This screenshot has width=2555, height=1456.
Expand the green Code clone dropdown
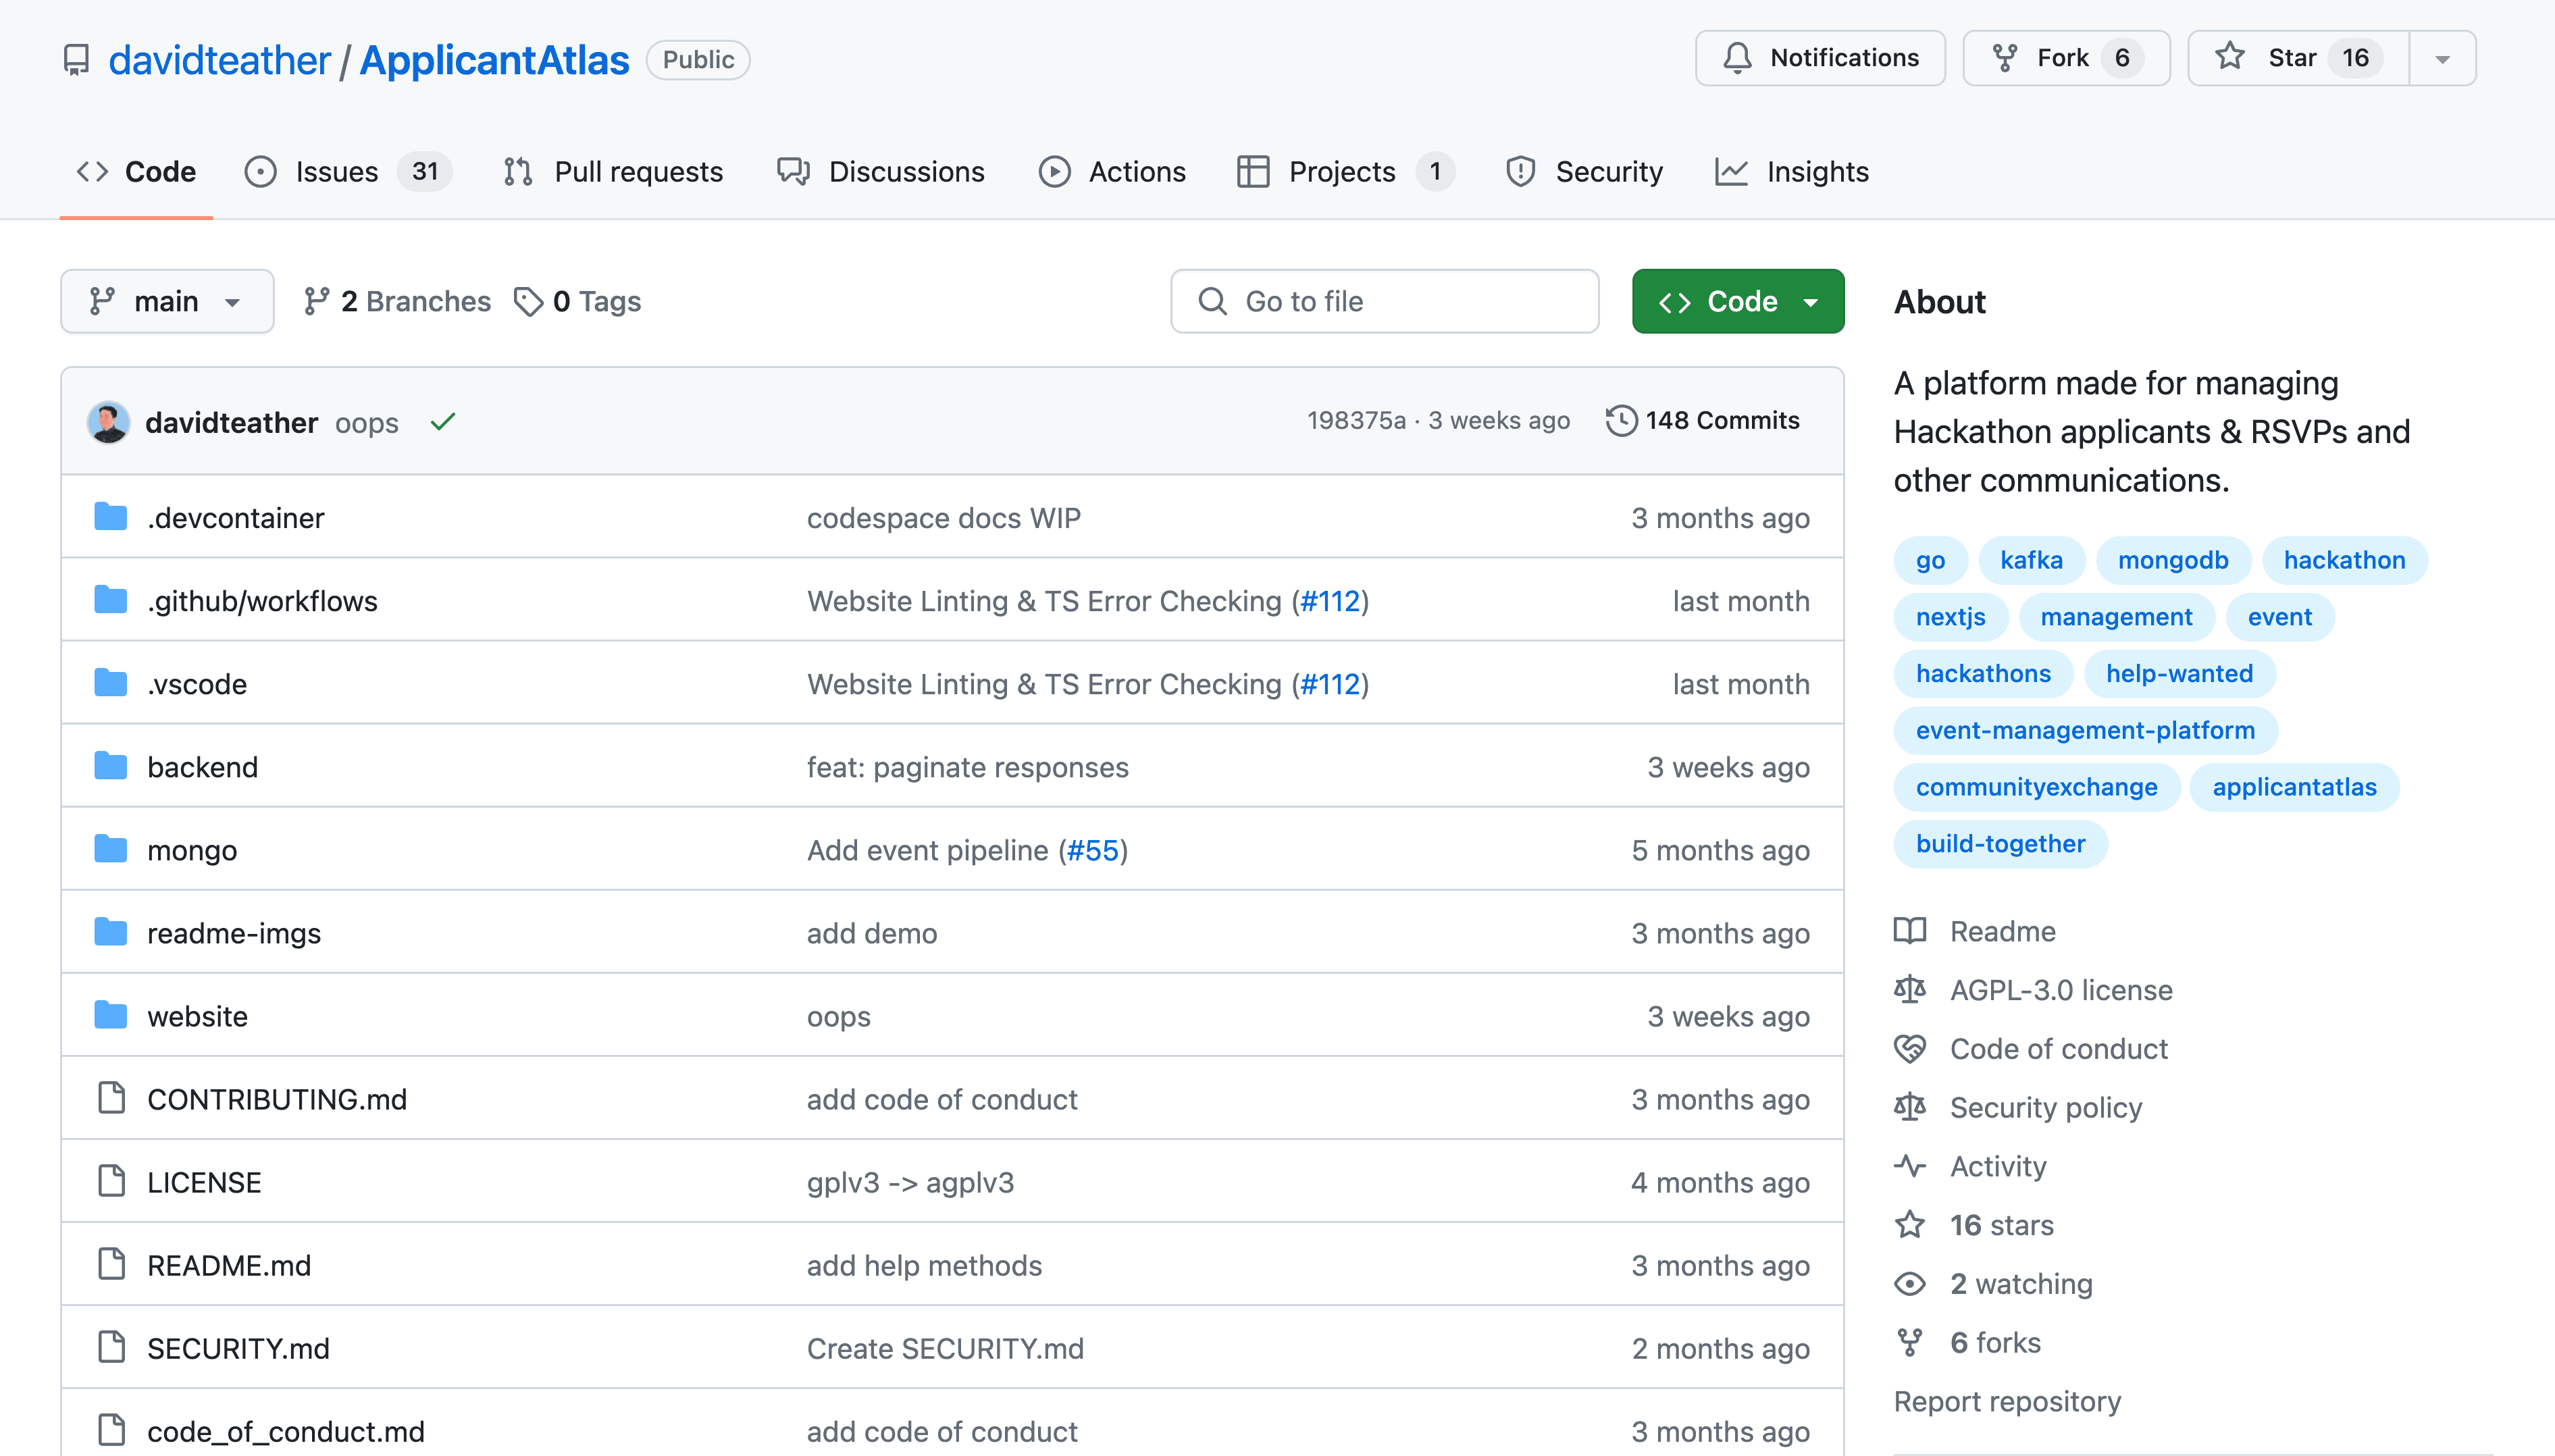1738,301
